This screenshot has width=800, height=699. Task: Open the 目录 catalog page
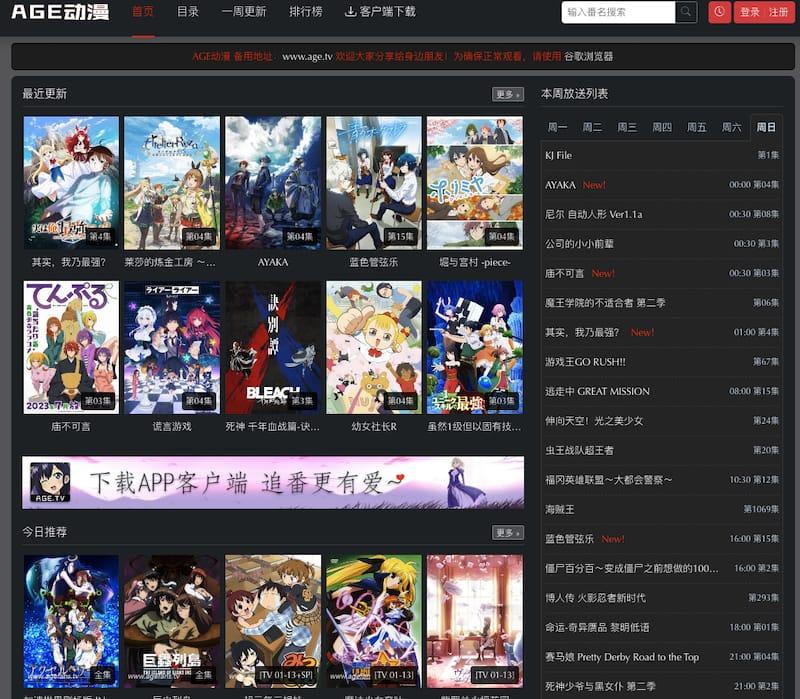[188, 12]
